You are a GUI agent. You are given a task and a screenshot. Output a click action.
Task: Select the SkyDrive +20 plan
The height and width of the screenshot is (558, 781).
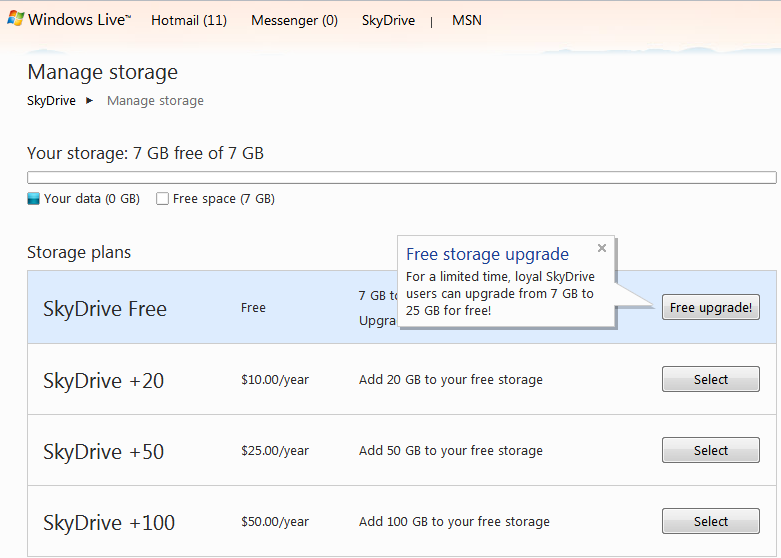pos(711,379)
